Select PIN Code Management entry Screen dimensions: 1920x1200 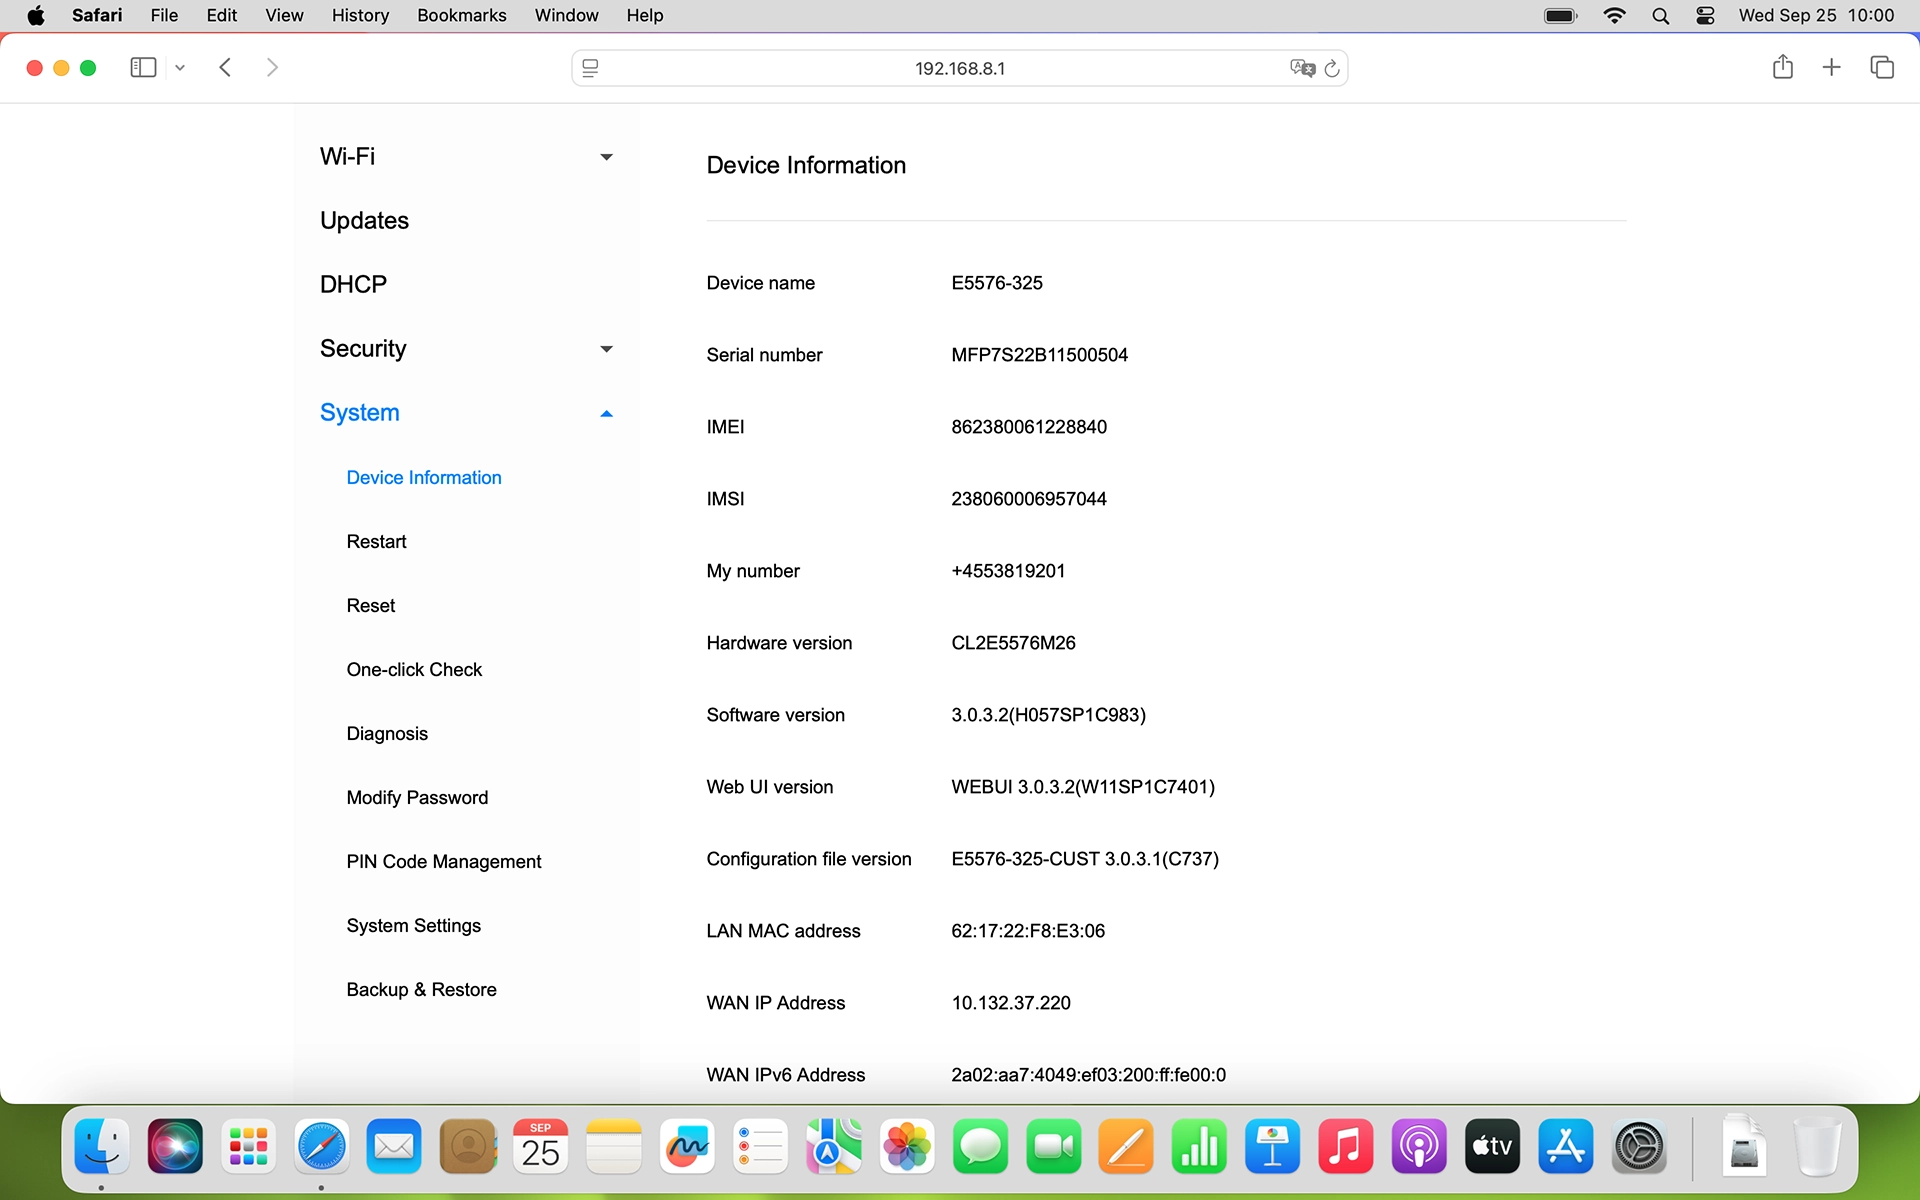(443, 861)
